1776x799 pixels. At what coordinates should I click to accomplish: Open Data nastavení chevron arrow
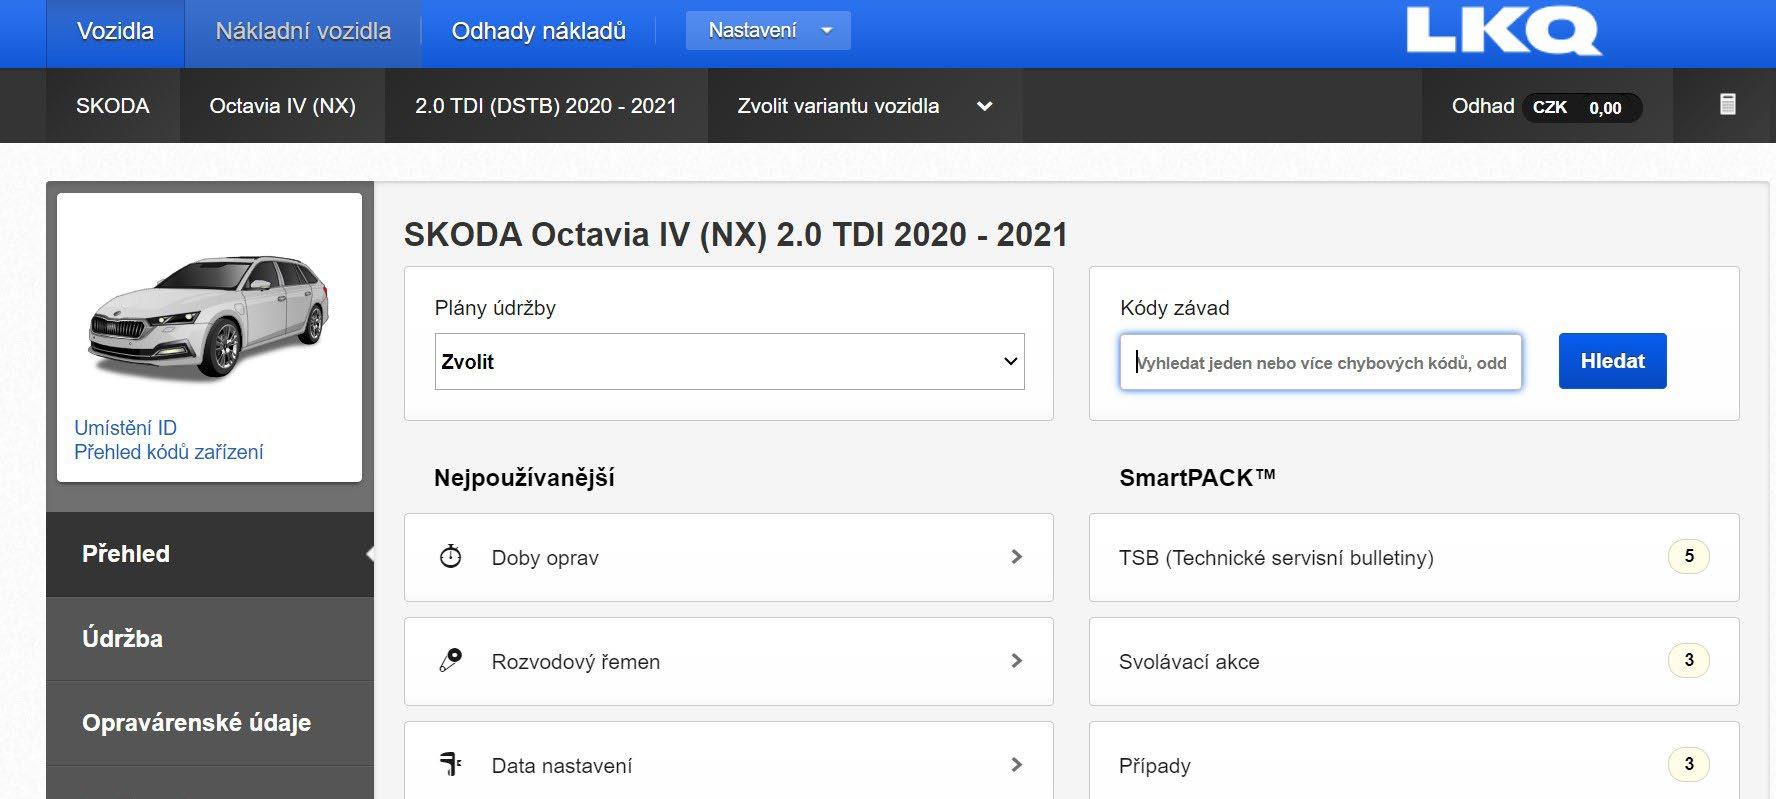coord(1016,765)
